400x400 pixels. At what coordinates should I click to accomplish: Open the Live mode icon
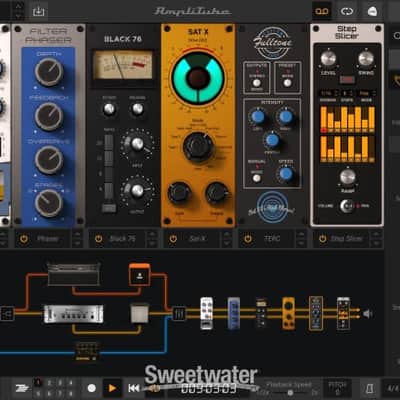[x=372, y=11]
